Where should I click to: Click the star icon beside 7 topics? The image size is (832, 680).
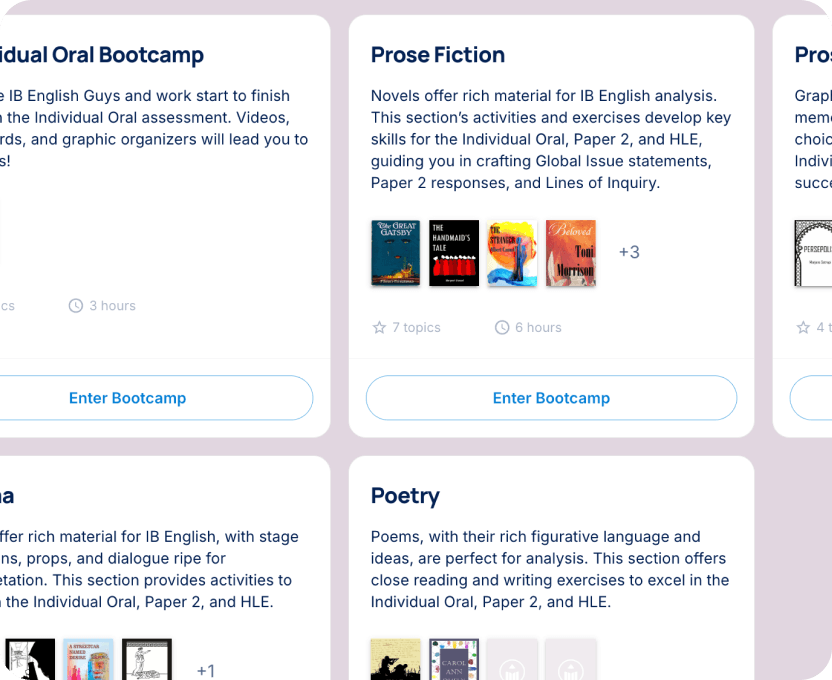point(379,328)
